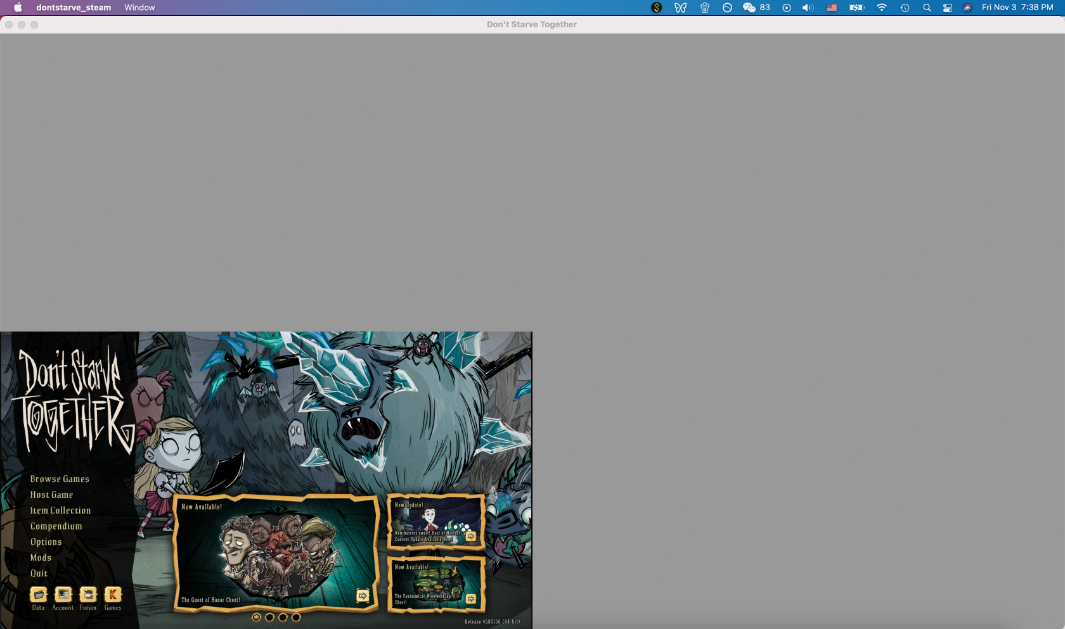Select the fourth banner page dot
The image size is (1065, 629).
(x=296, y=617)
